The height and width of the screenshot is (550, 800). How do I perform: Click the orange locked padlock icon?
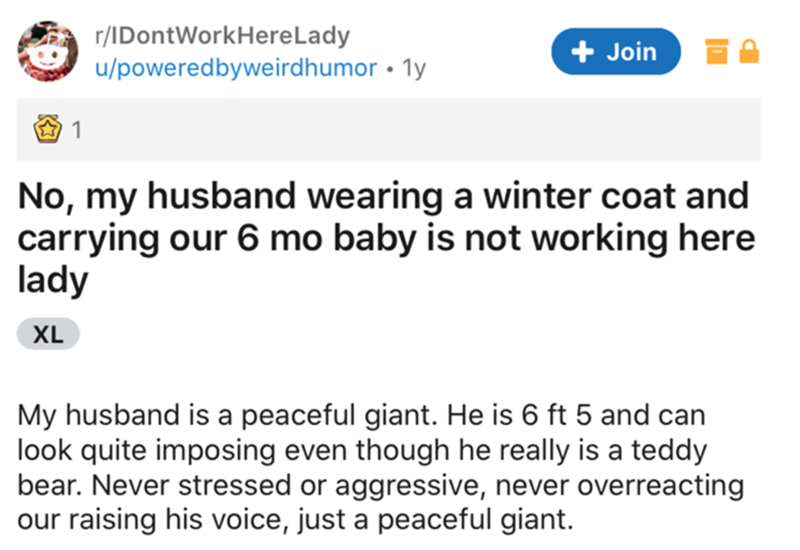click(x=746, y=52)
